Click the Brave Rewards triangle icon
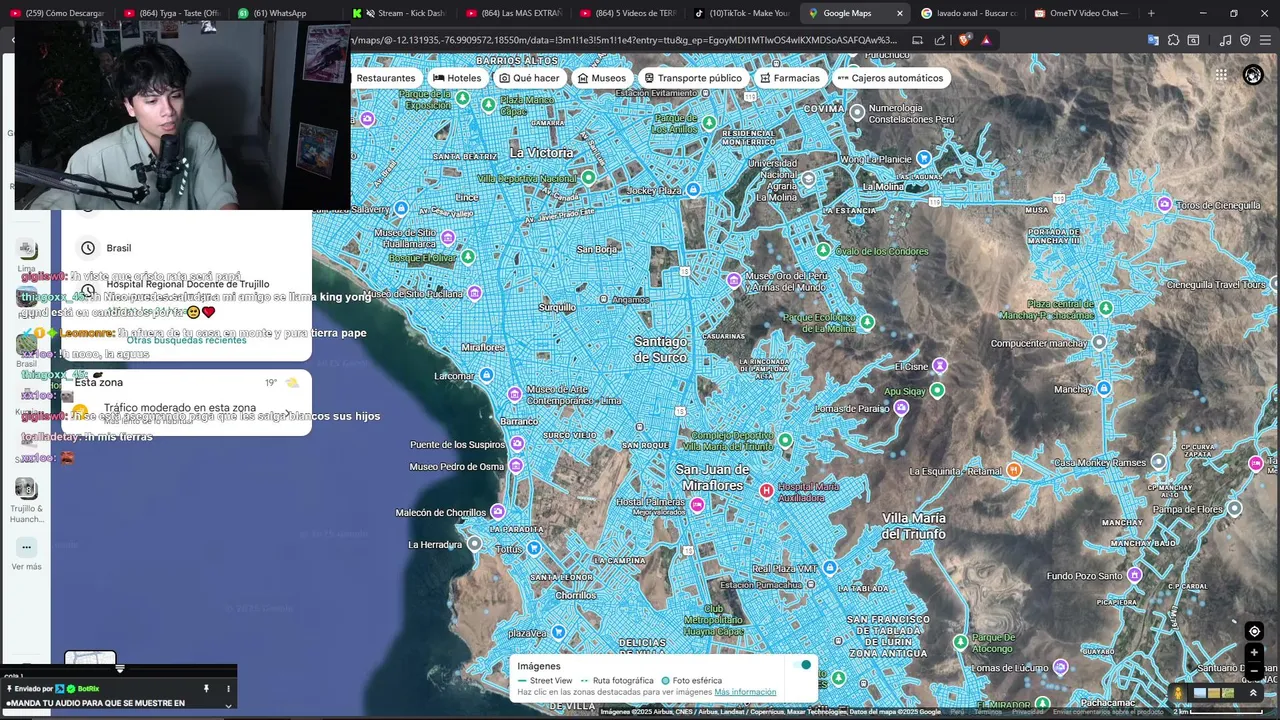This screenshot has height=720, width=1280. point(986,40)
